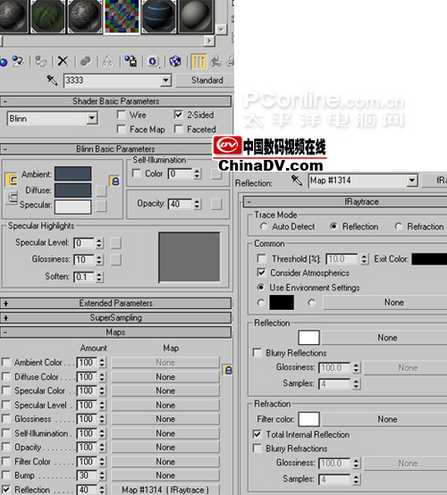Toggle lock icon right of Diffuse map button
This screenshot has height=495, width=447.
[115, 181]
